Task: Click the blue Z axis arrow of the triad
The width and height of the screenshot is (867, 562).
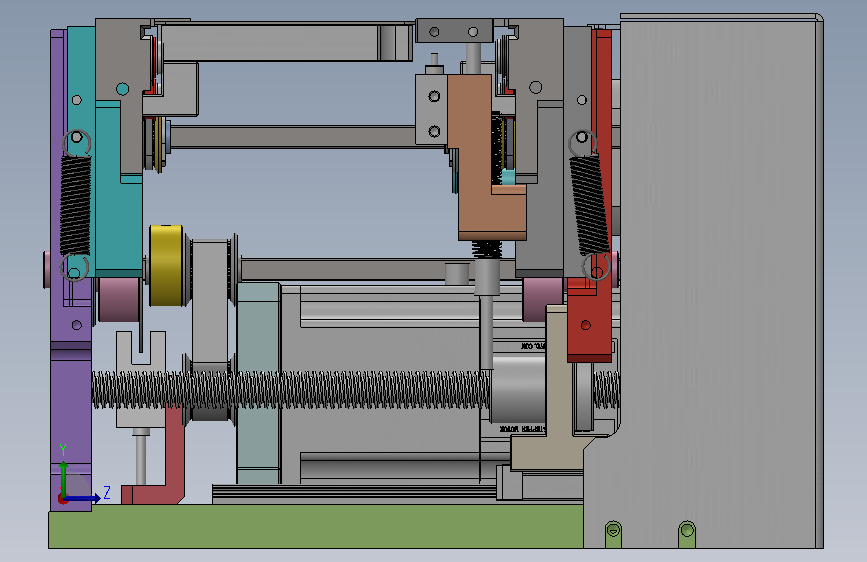Action: point(83,498)
